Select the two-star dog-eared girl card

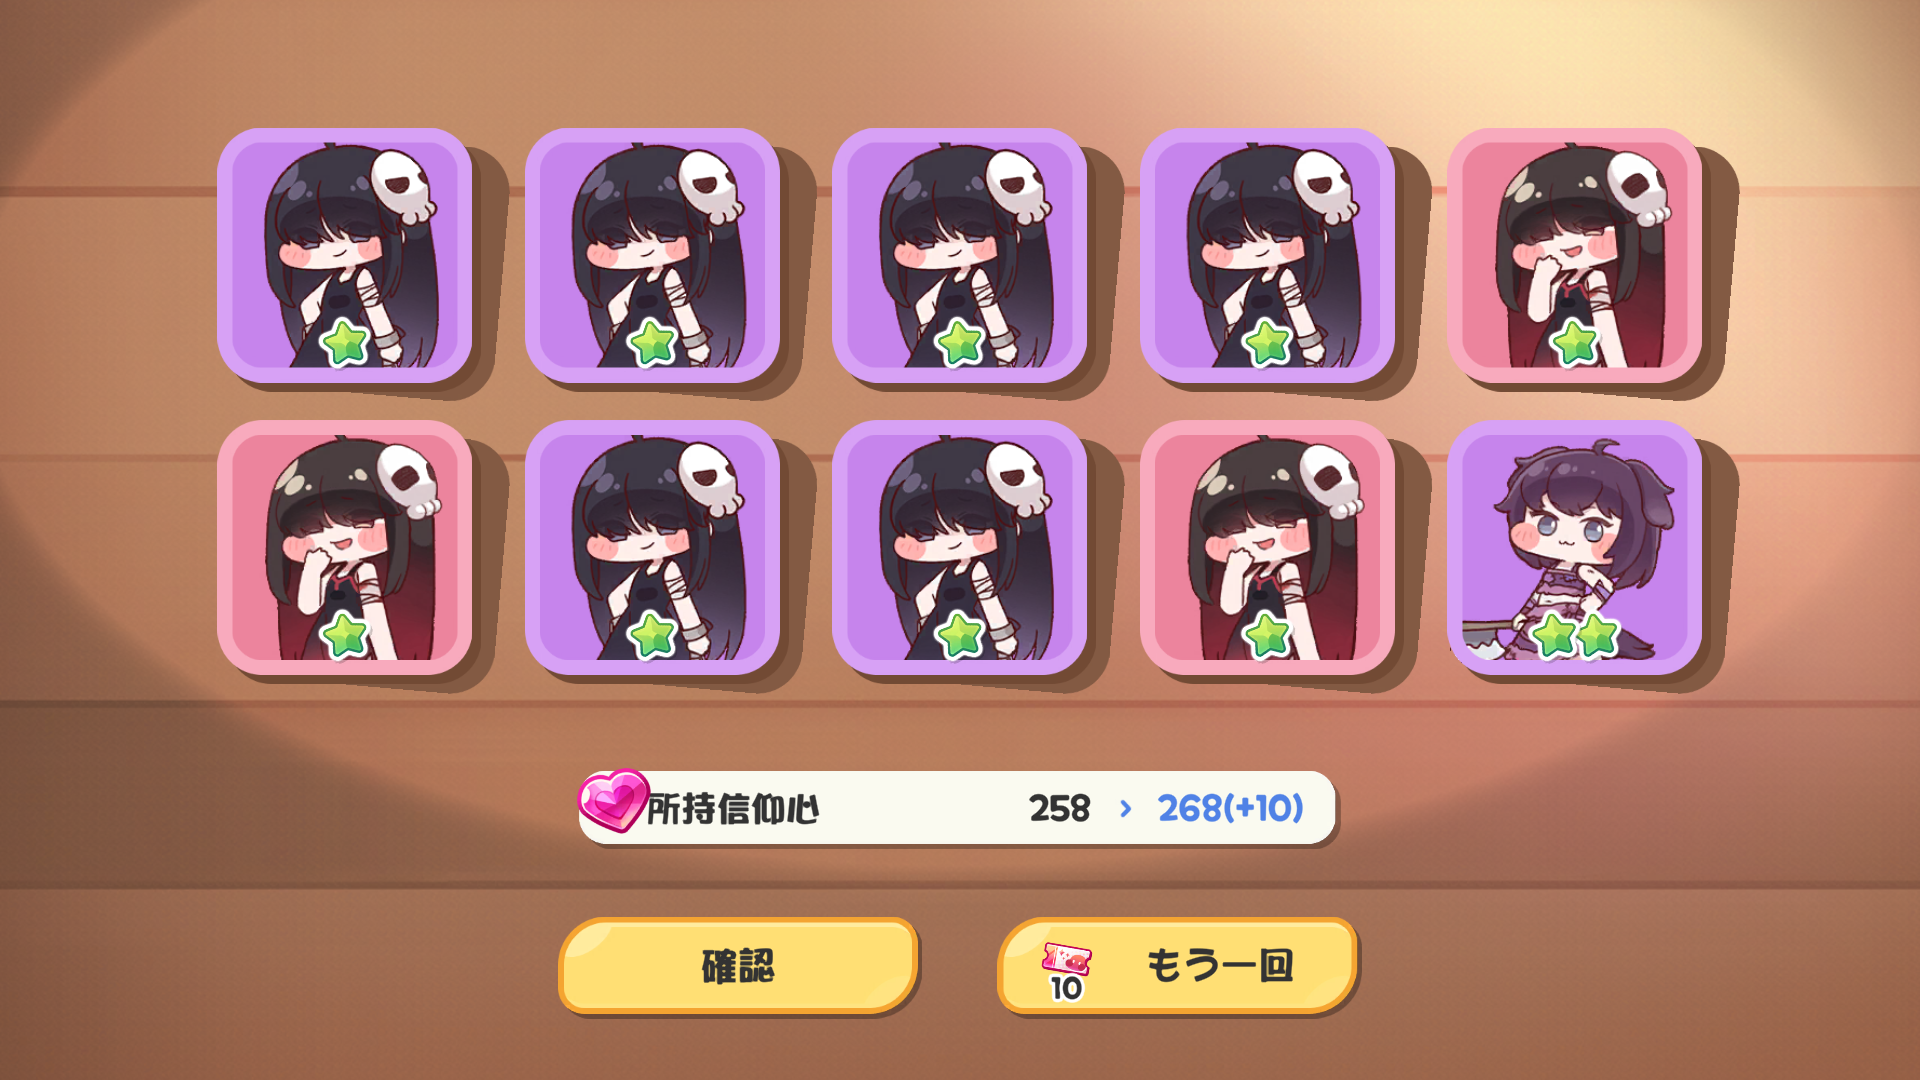pyautogui.click(x=1574, y=547)
